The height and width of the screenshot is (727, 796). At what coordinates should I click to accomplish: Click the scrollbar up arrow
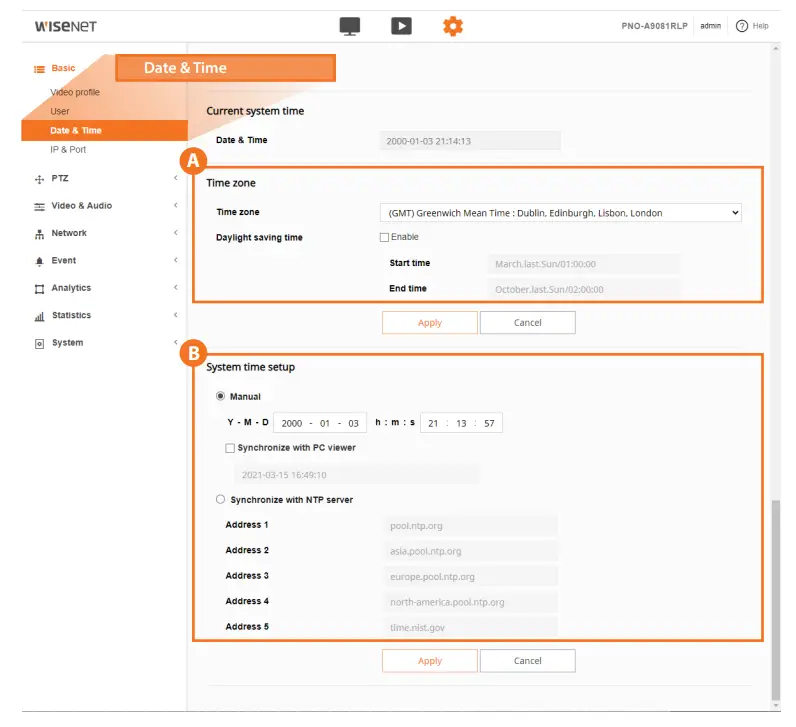pyautogui.click(x=776, y=49)
